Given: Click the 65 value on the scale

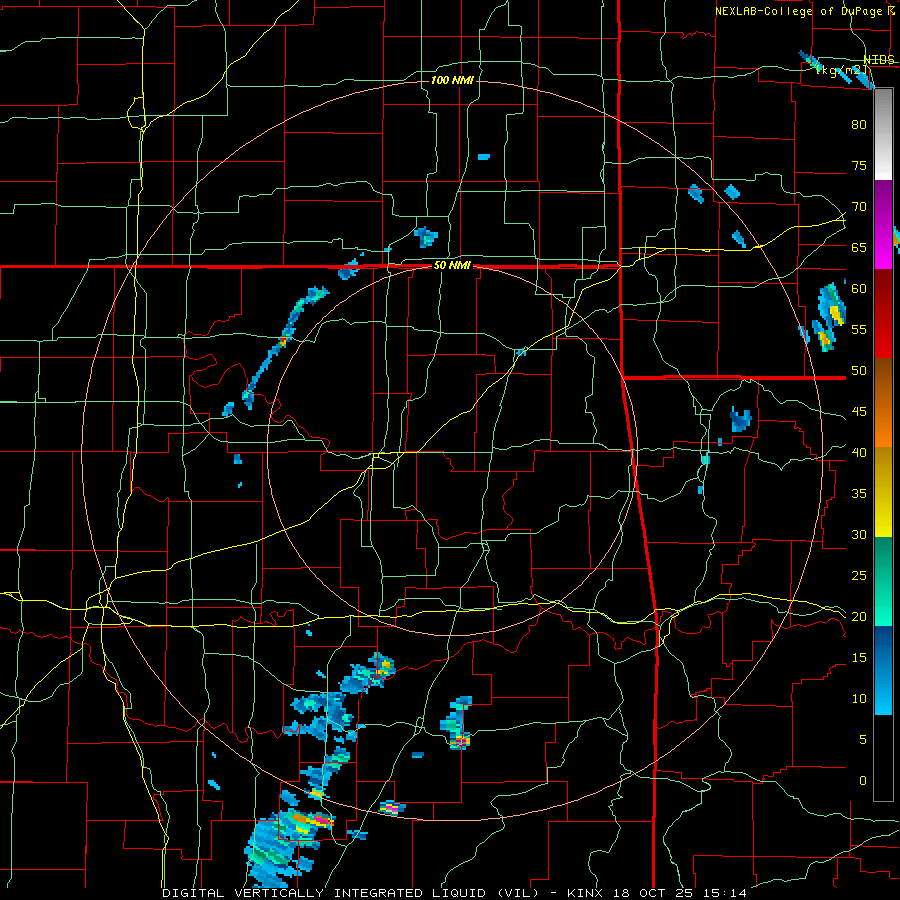Looking at the screenshot, I should pos(859,248).
